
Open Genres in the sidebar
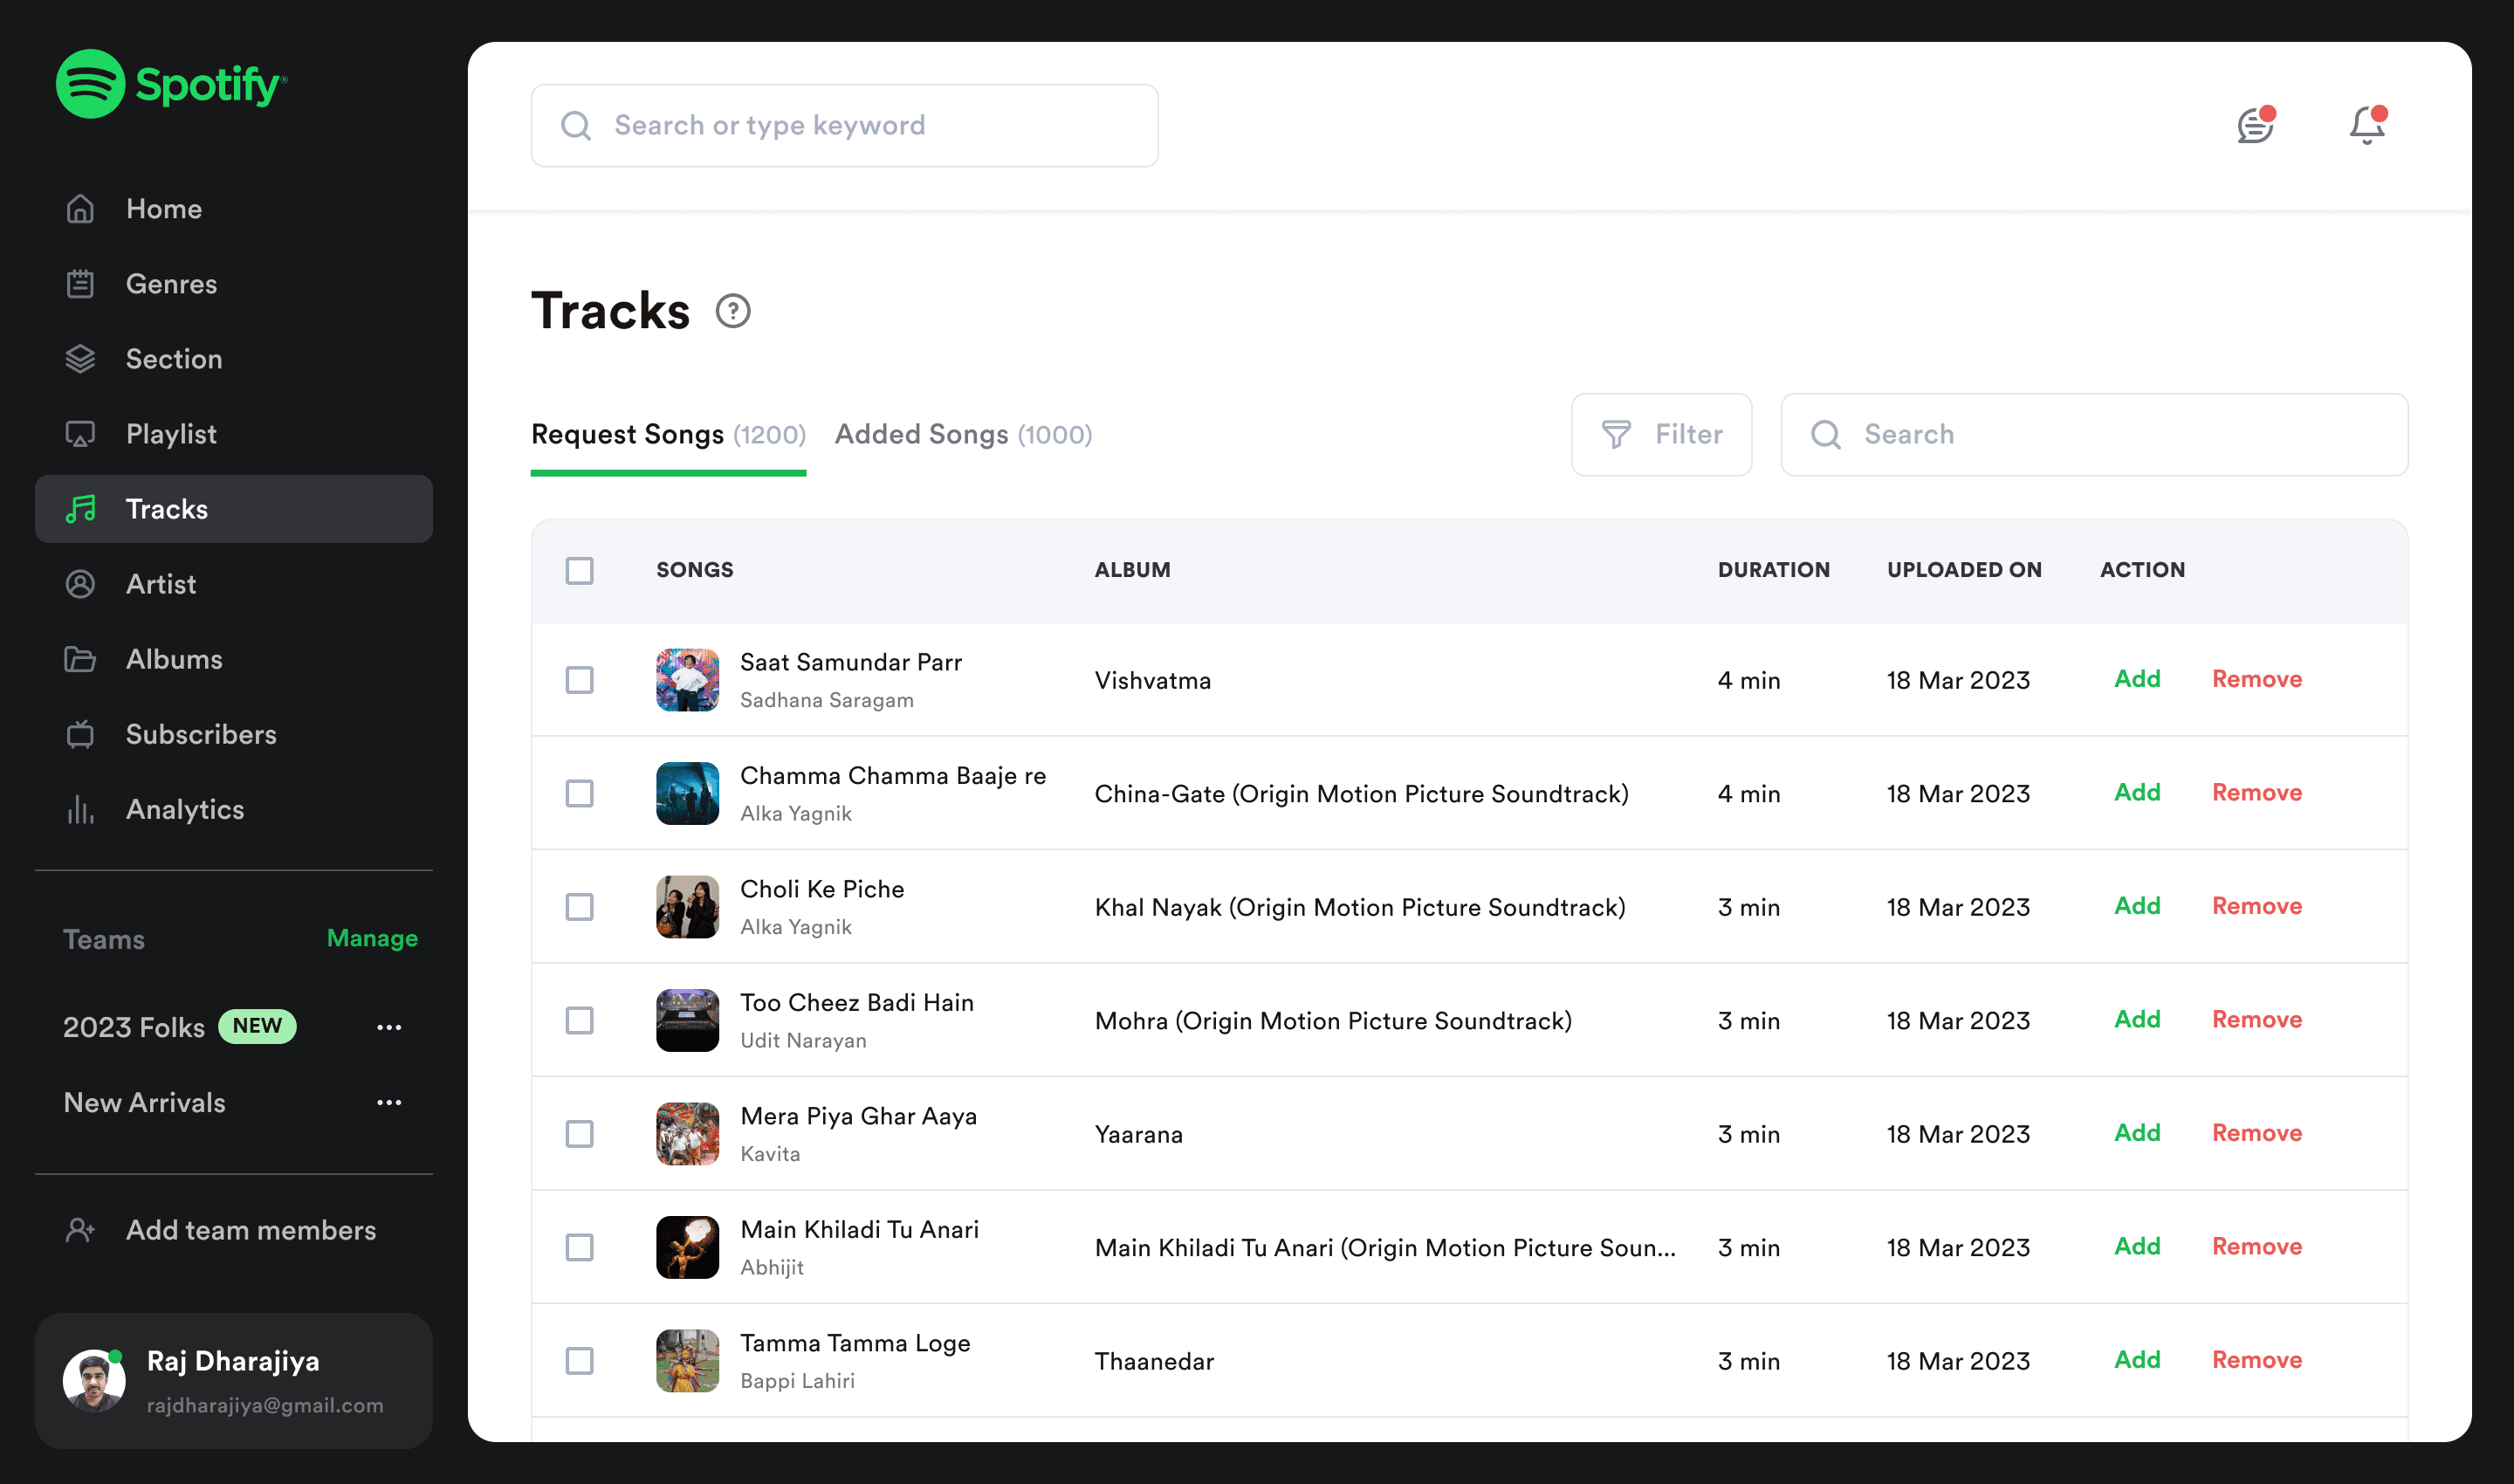click(234, 284)
